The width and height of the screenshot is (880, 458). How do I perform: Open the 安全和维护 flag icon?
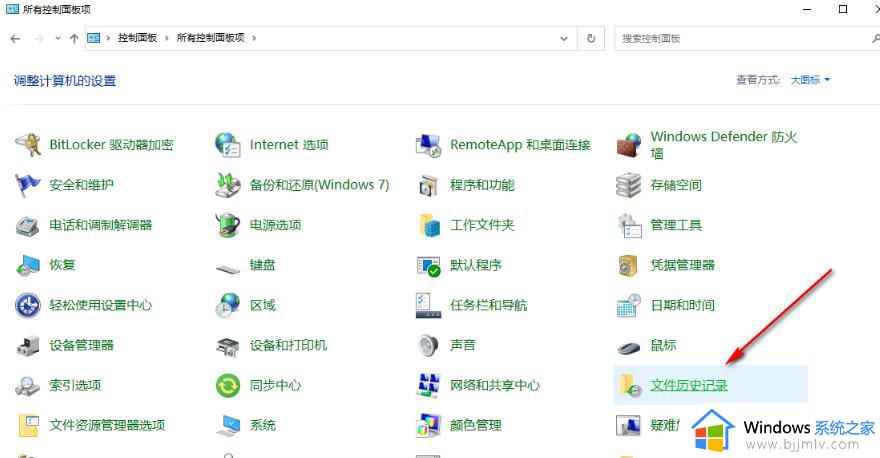click(28, 185)
